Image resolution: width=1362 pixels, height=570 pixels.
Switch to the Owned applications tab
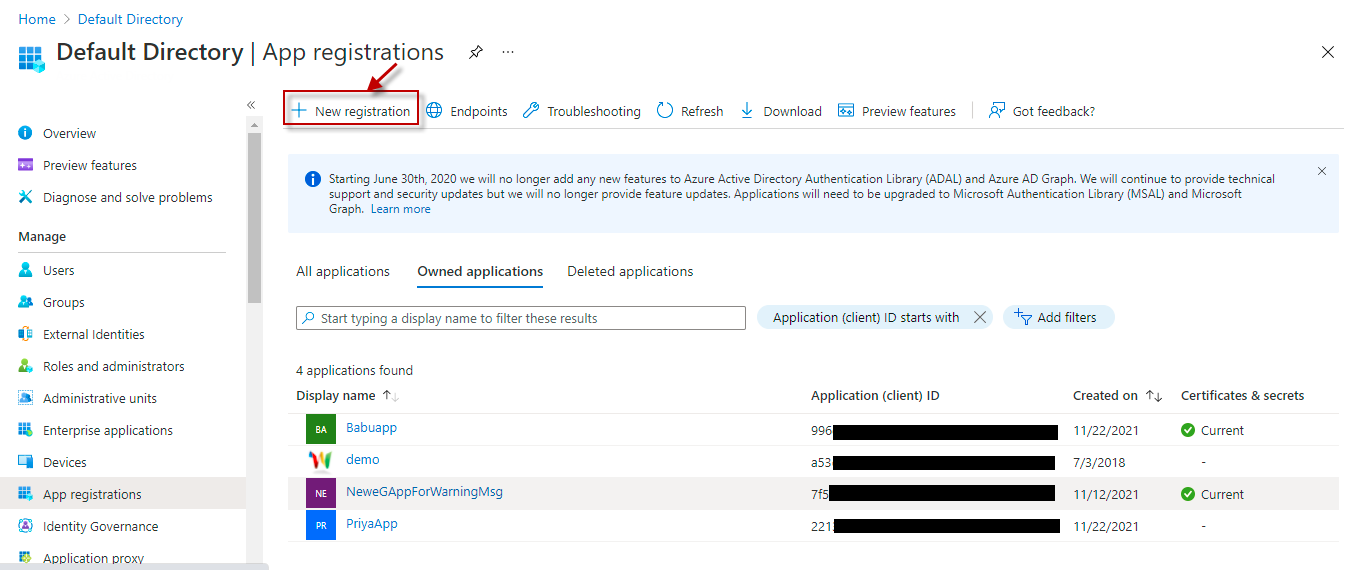coord(480,271)
